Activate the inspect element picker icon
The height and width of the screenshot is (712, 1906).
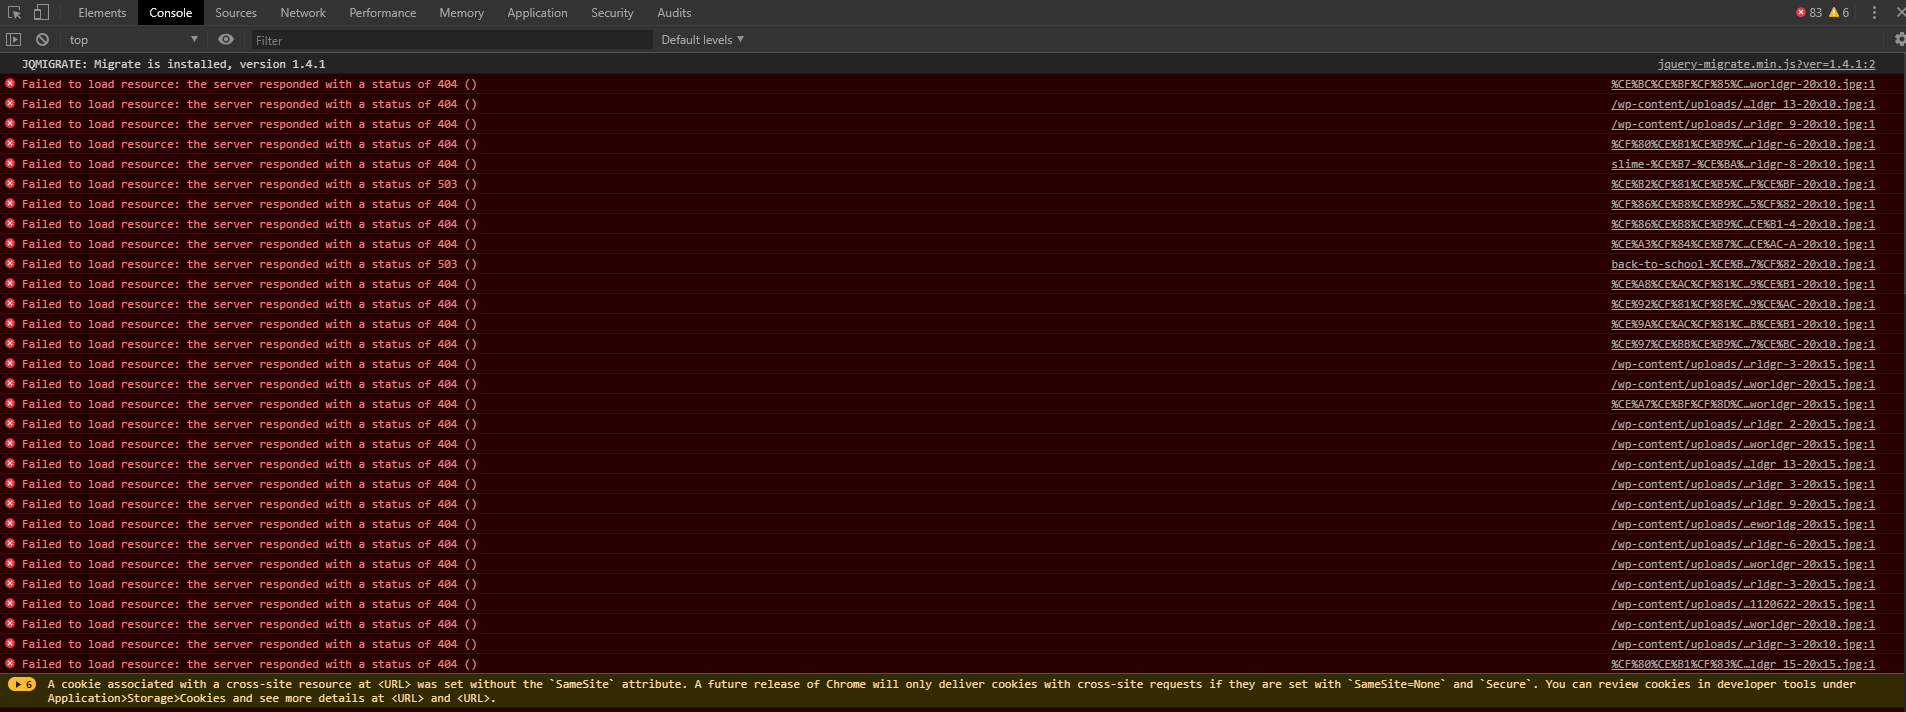(14, 13)
